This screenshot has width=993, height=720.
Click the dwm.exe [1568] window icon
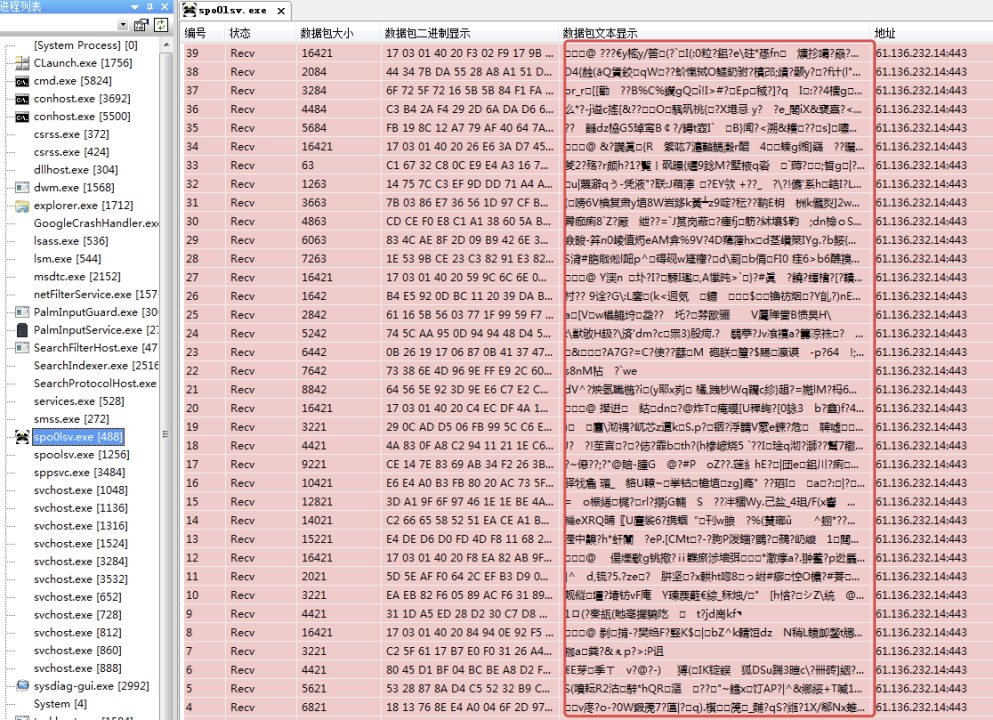[22, 188]
